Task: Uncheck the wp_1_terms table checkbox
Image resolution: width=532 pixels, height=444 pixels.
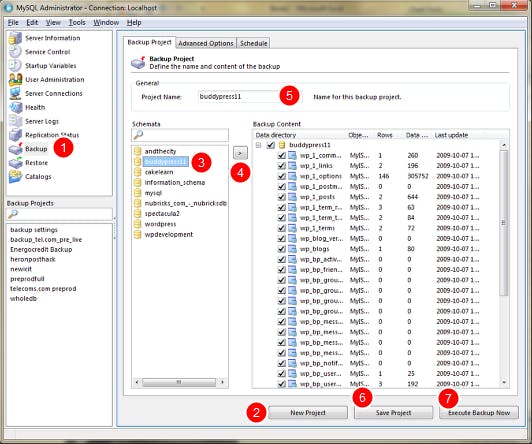Action: 281,228
